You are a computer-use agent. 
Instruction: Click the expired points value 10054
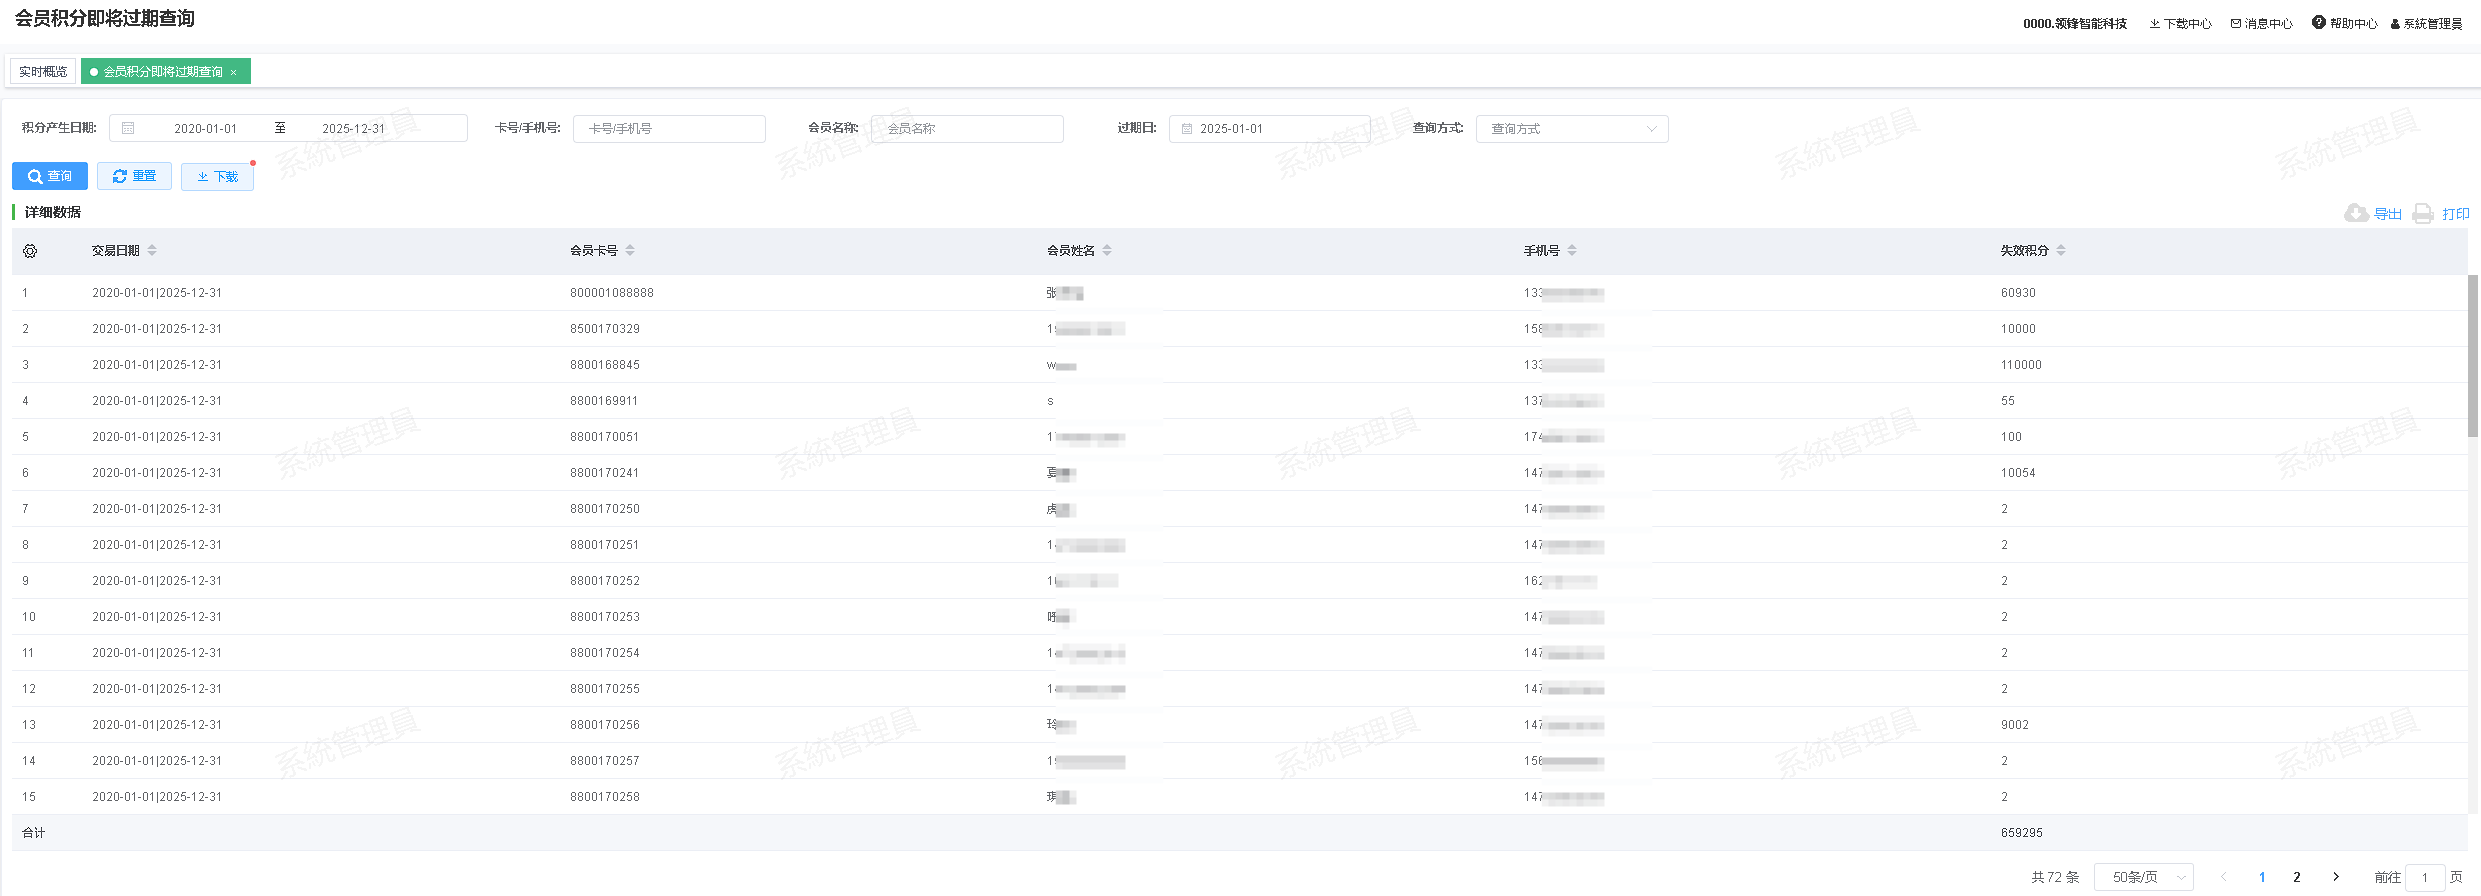(x=2018, y=473)
